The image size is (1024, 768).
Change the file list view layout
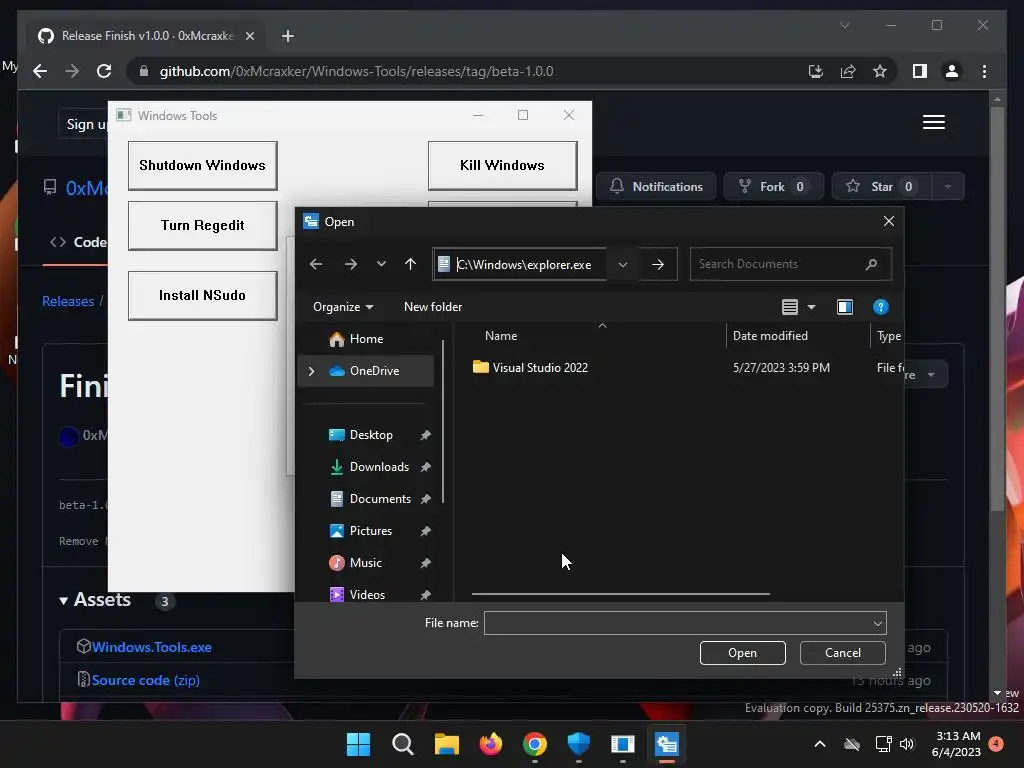click(790, 307)
